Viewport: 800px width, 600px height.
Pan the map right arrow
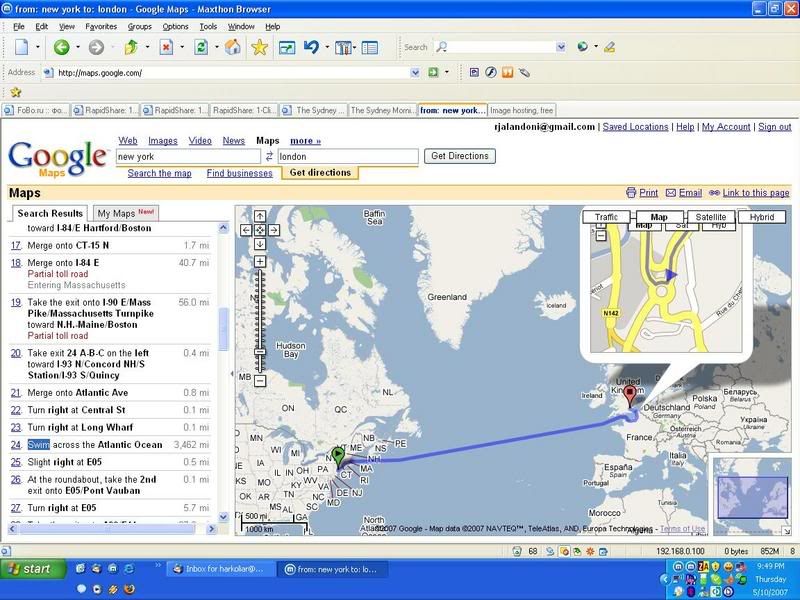pyautogui.click(x=274, y=230)
